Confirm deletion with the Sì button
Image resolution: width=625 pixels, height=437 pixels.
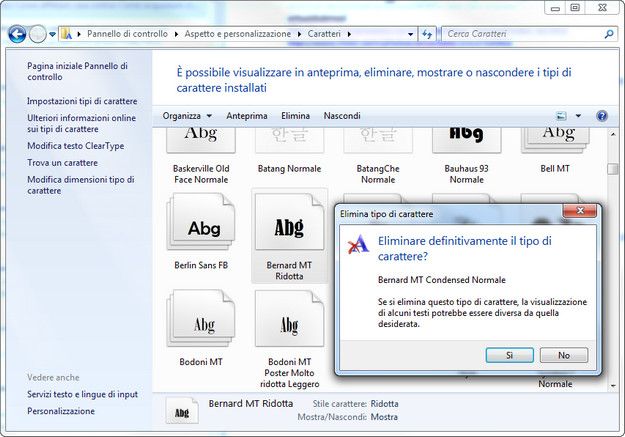(x=509, y=355)
